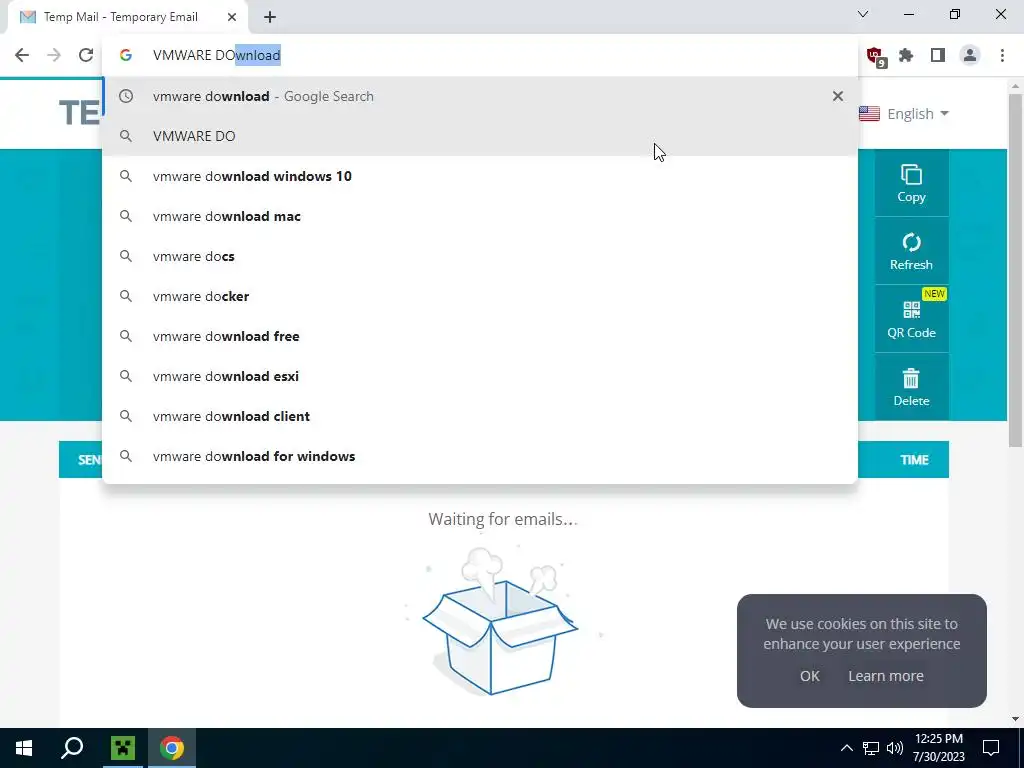Open the tab search chevron
The width and height of the screenshot is (1024, 768).
[x=863, y=14]
